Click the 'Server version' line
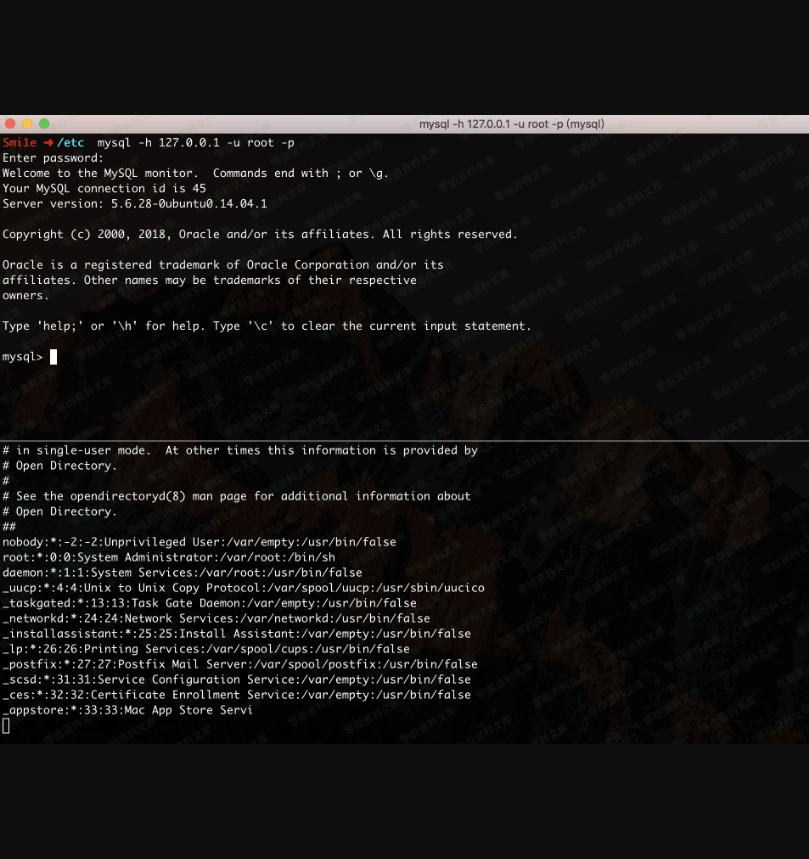This screenshot has height=859, width=809. coord(134,204)
